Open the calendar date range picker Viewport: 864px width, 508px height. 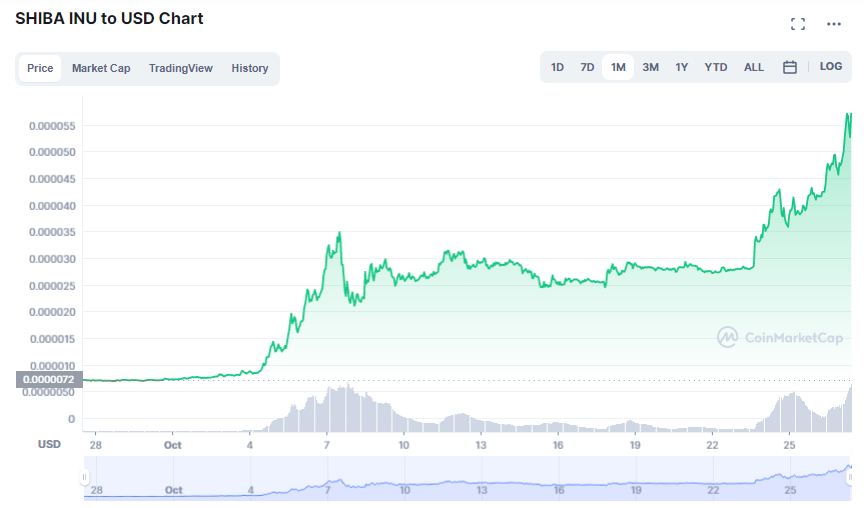[x=790, y=67]
